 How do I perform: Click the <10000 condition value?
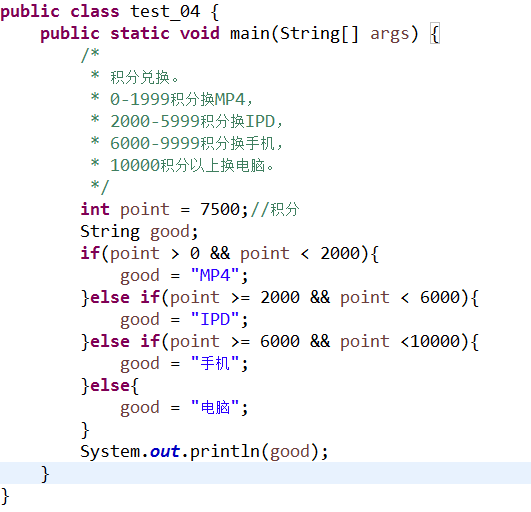[x=430, y=341]
